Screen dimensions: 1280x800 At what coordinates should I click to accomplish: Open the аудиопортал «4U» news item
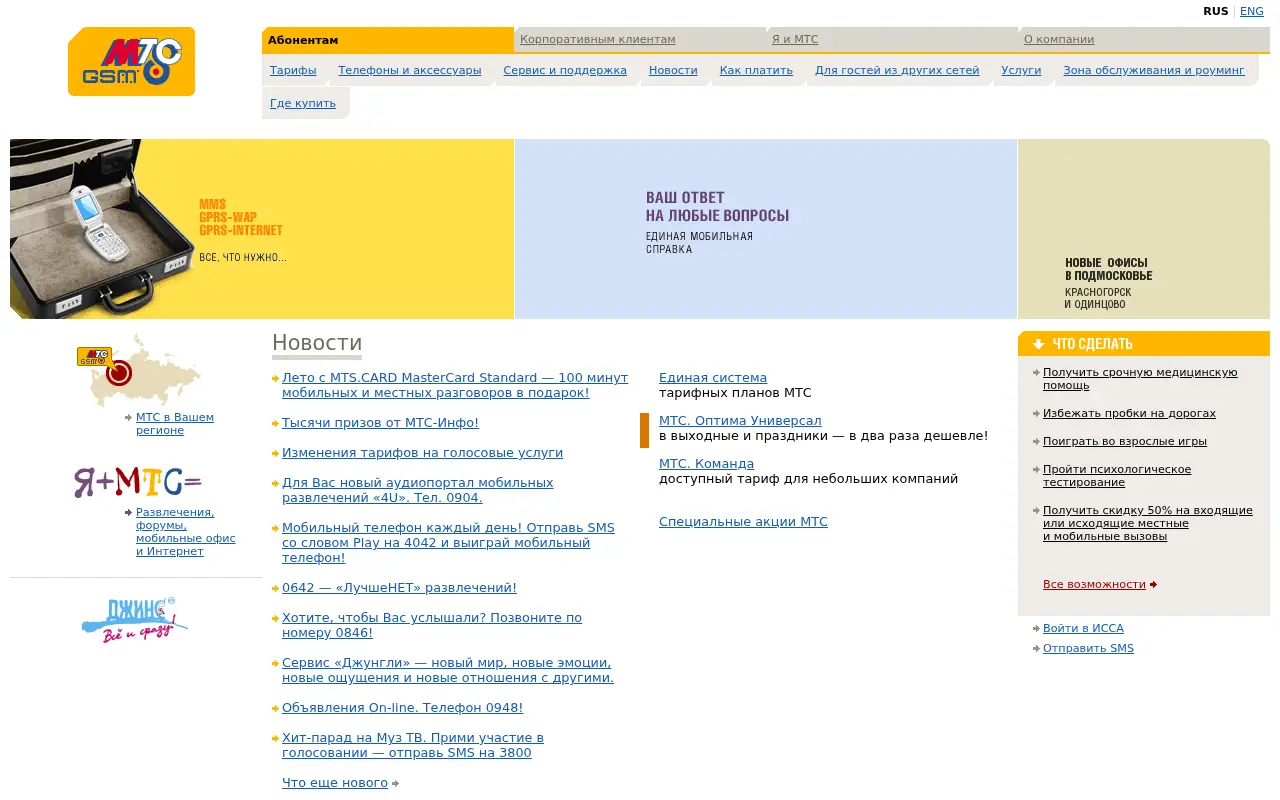(417, 490)
